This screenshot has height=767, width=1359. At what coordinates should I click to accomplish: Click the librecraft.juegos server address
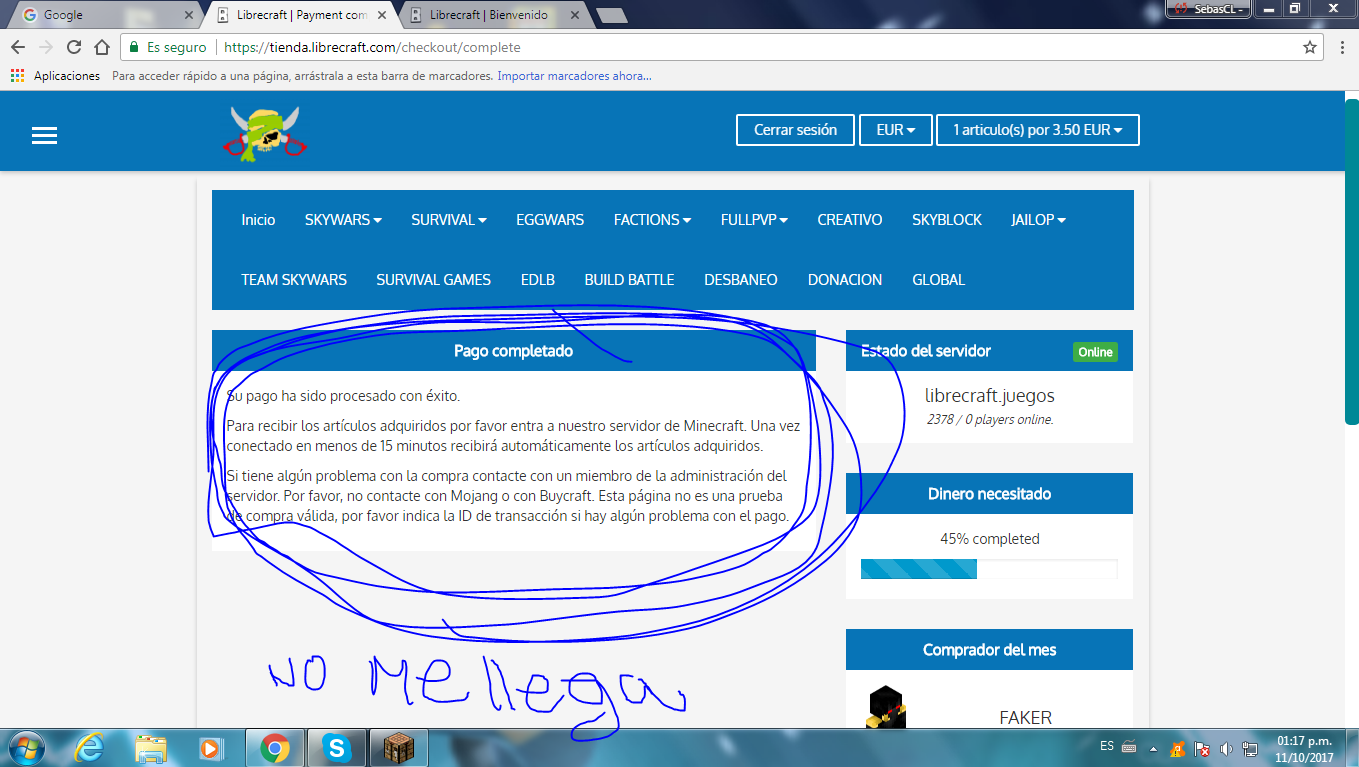coord(990,396)
